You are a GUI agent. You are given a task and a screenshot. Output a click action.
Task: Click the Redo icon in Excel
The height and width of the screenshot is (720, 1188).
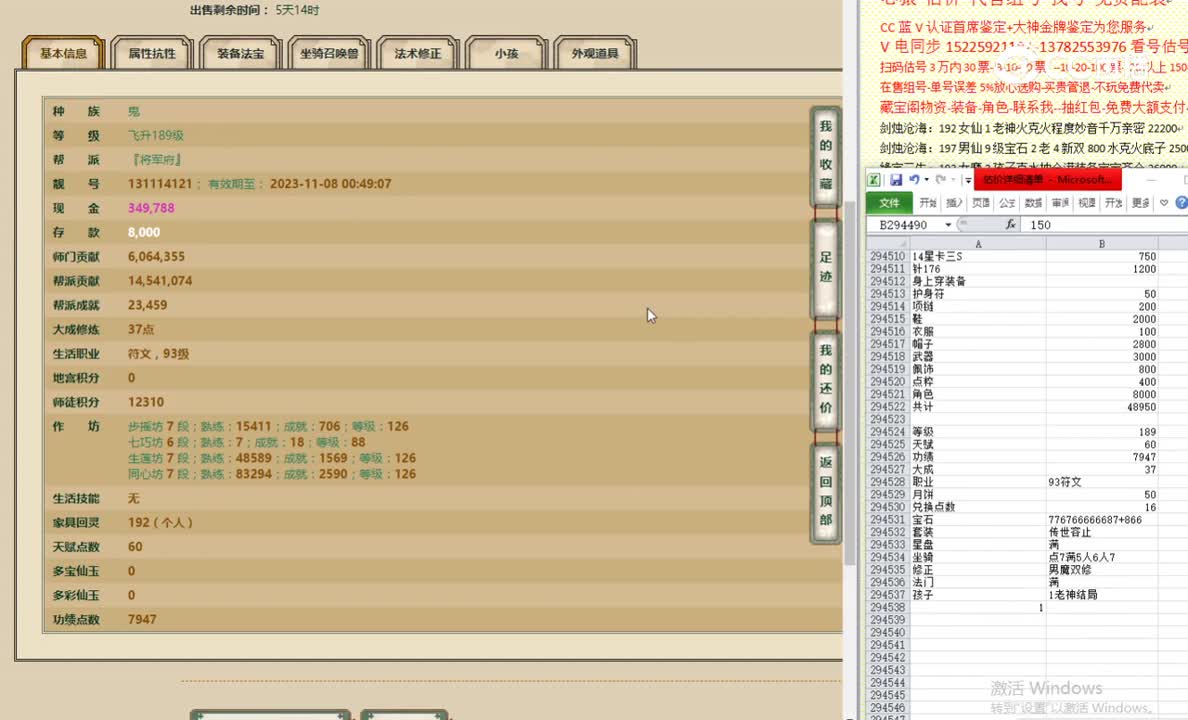(940, 181)
